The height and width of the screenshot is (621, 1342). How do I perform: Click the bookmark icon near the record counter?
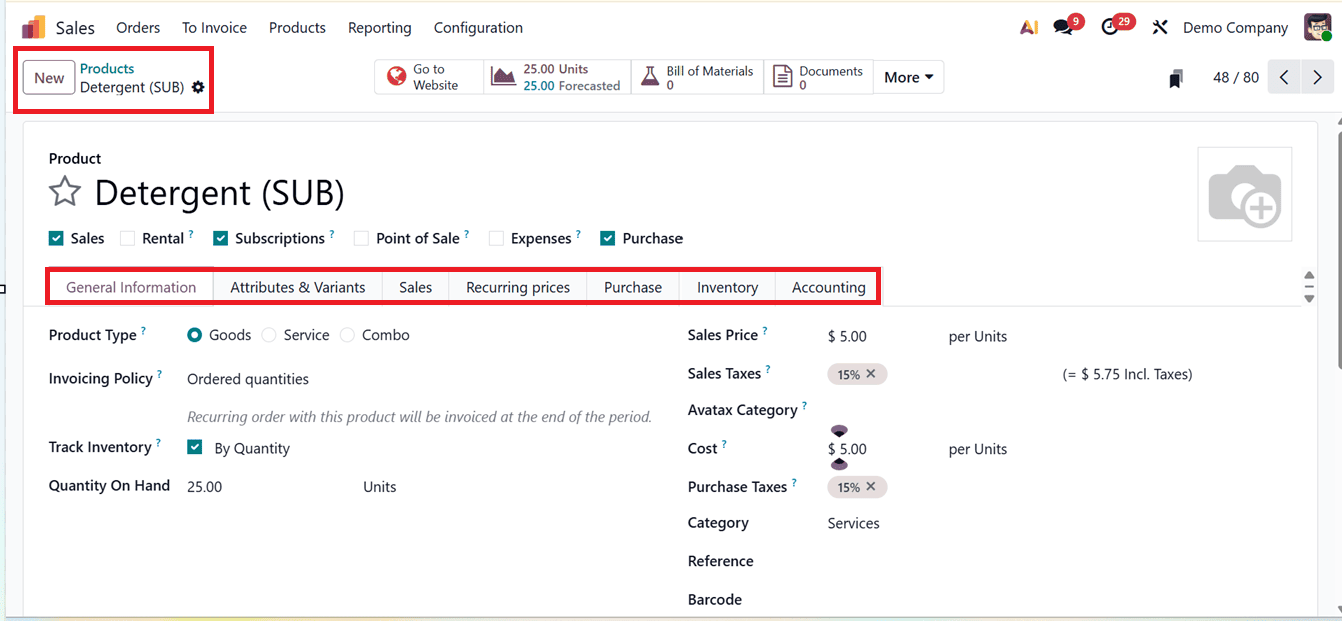pyautogui.click(x=1176, y=77)
